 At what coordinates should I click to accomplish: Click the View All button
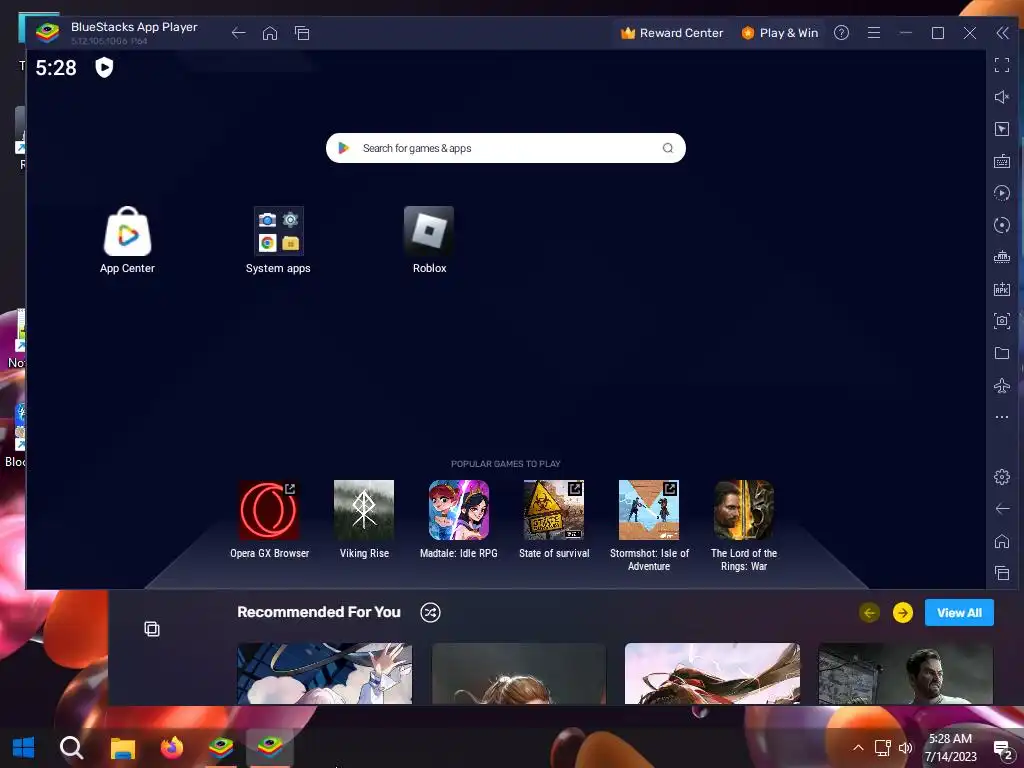coord(959,613)
